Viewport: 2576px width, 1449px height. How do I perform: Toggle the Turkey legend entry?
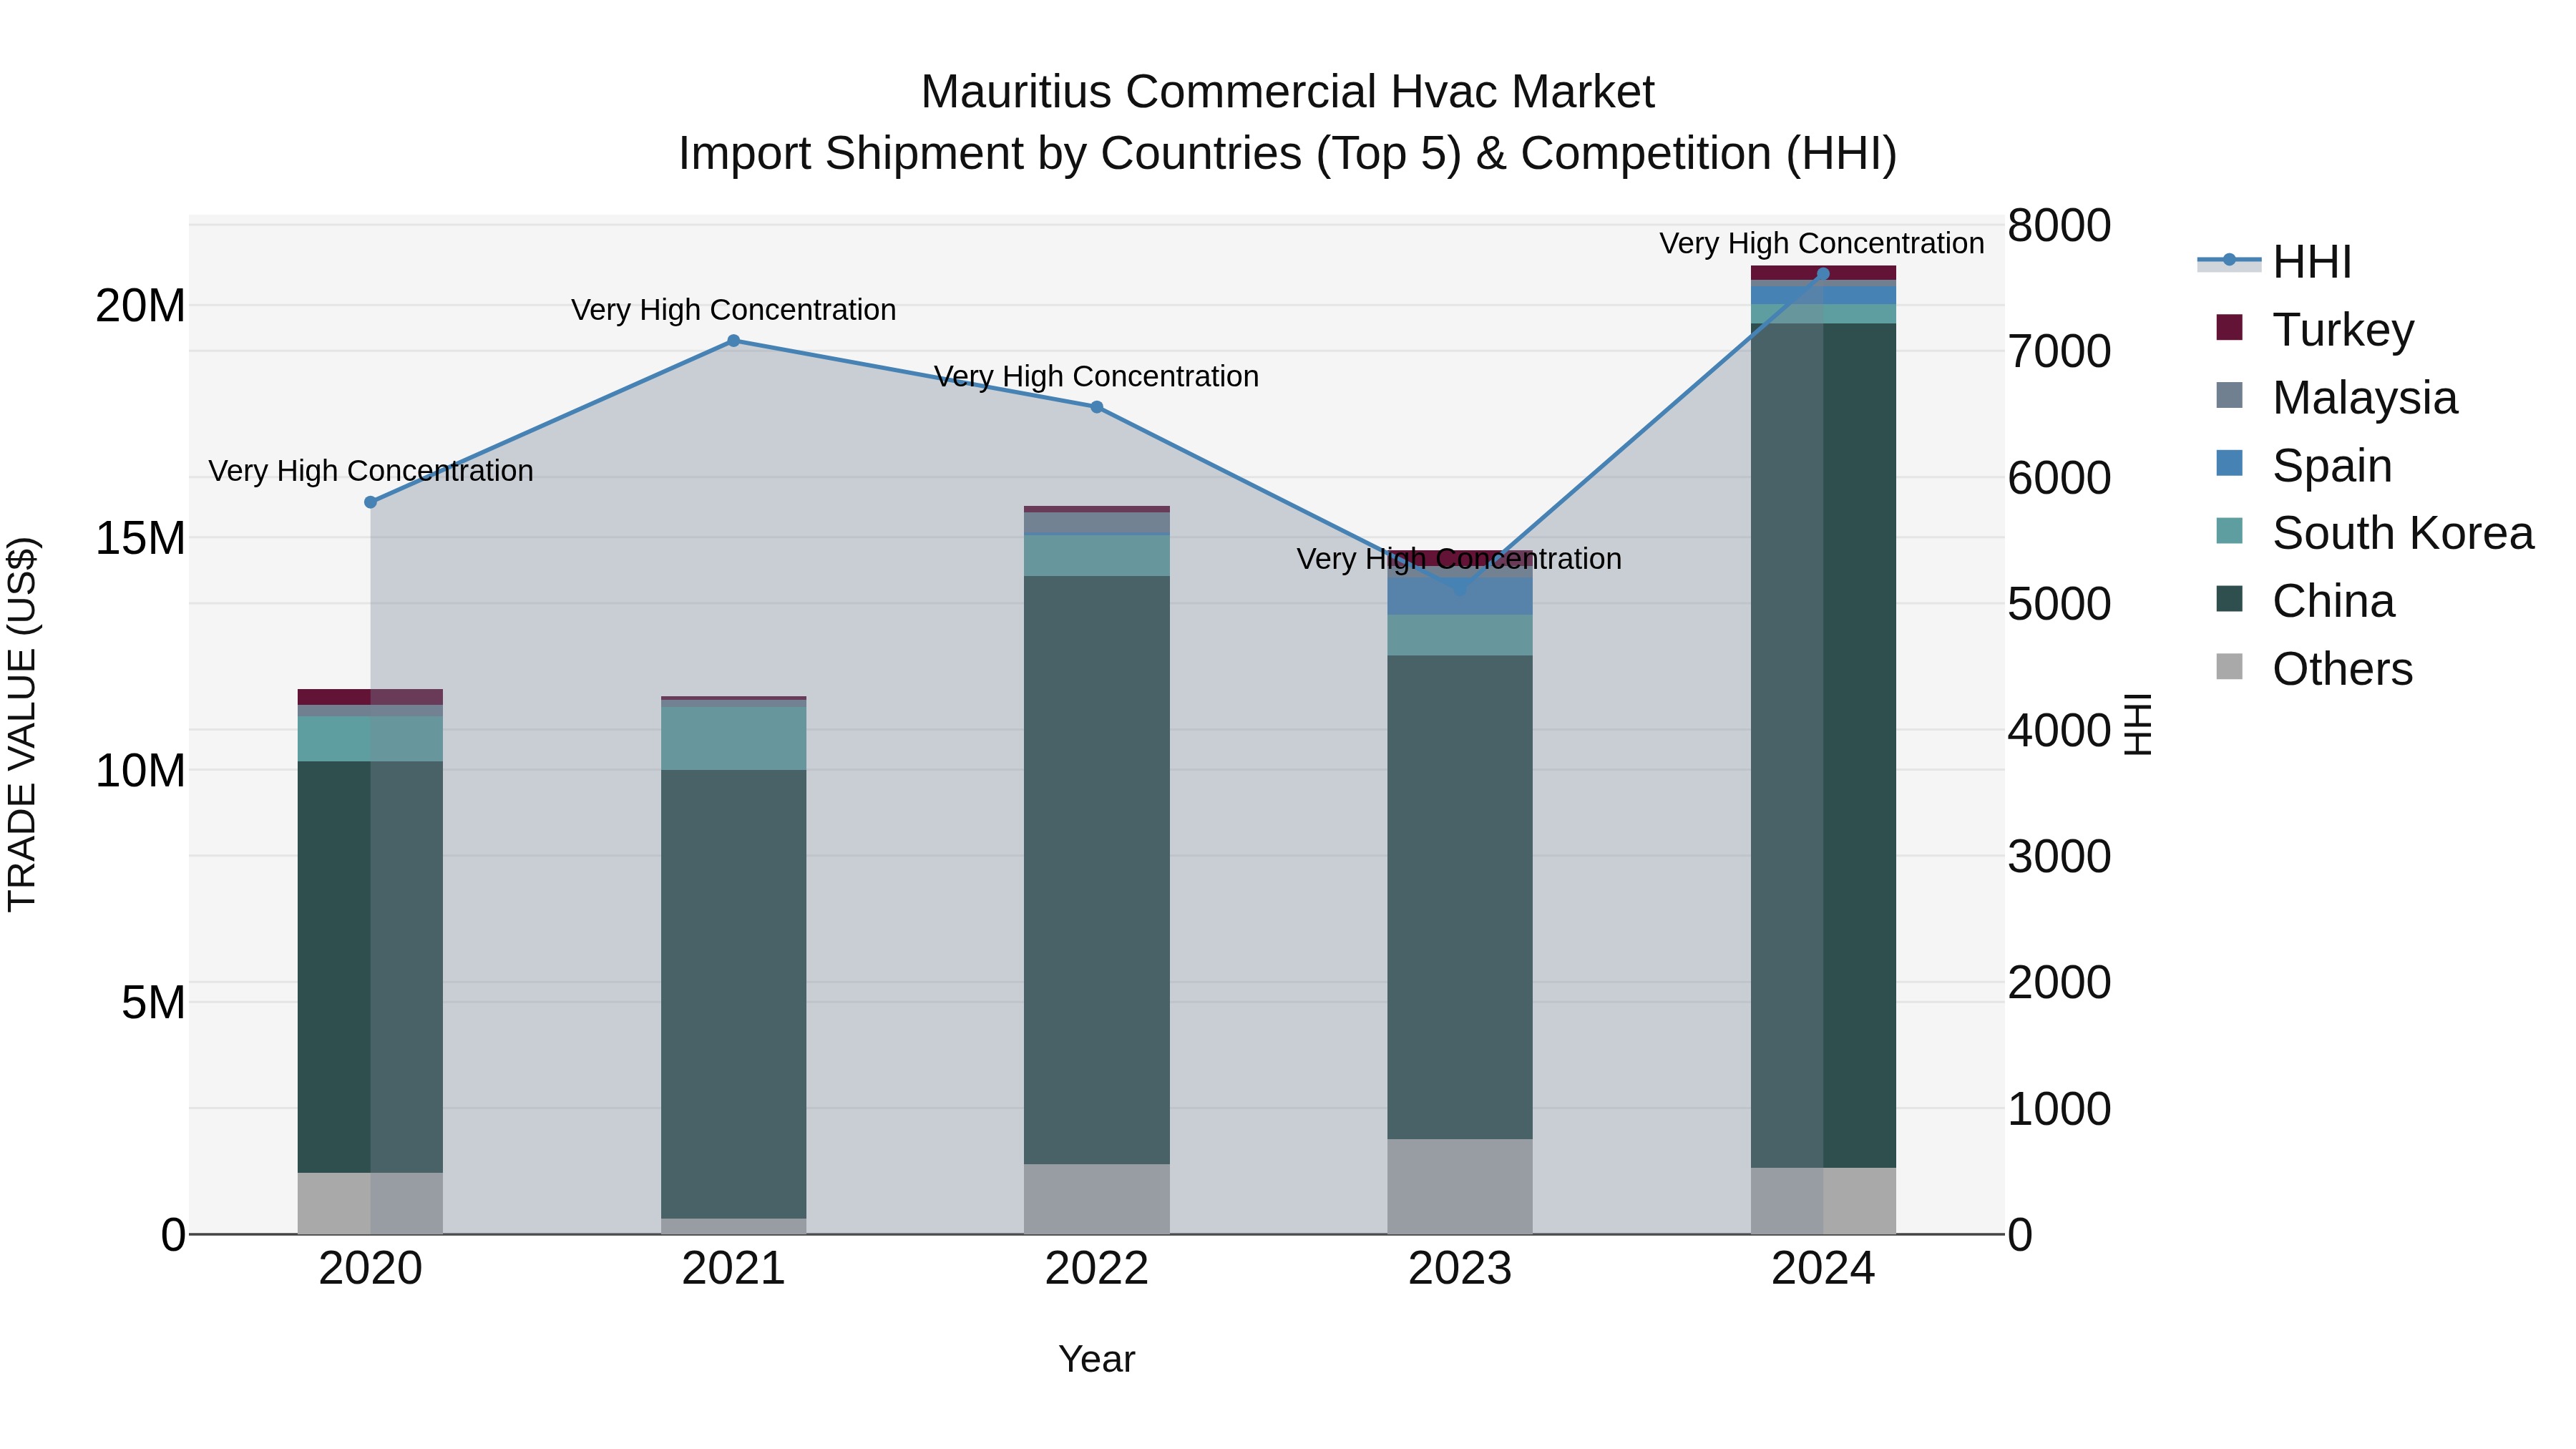[2315, 329]
